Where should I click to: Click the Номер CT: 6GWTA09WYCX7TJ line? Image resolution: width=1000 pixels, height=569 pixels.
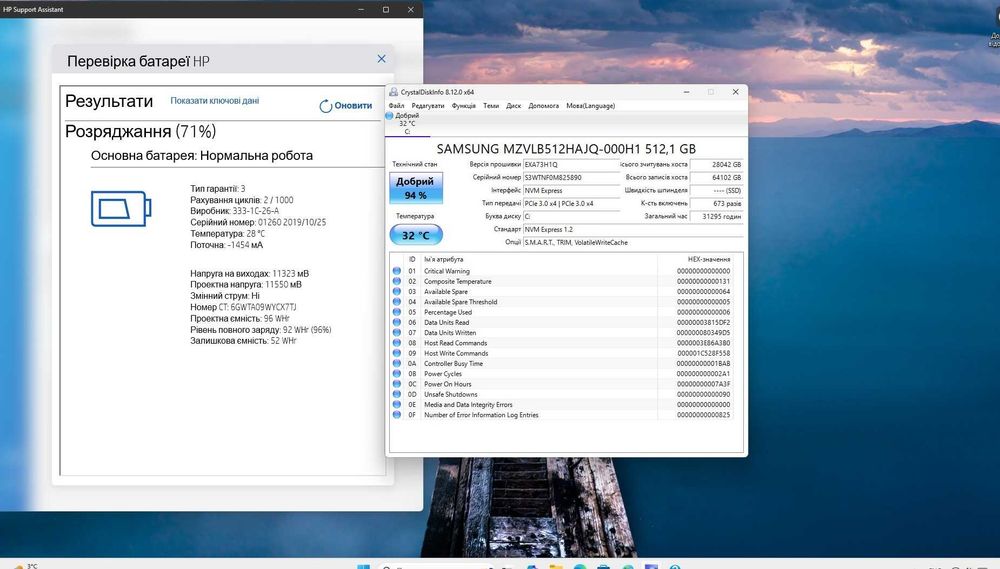click(x=243, y=307)
